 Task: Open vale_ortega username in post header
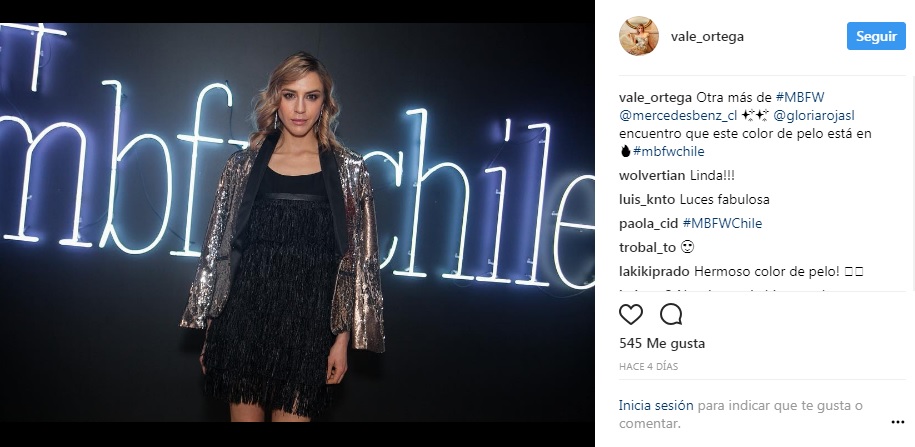707,37
